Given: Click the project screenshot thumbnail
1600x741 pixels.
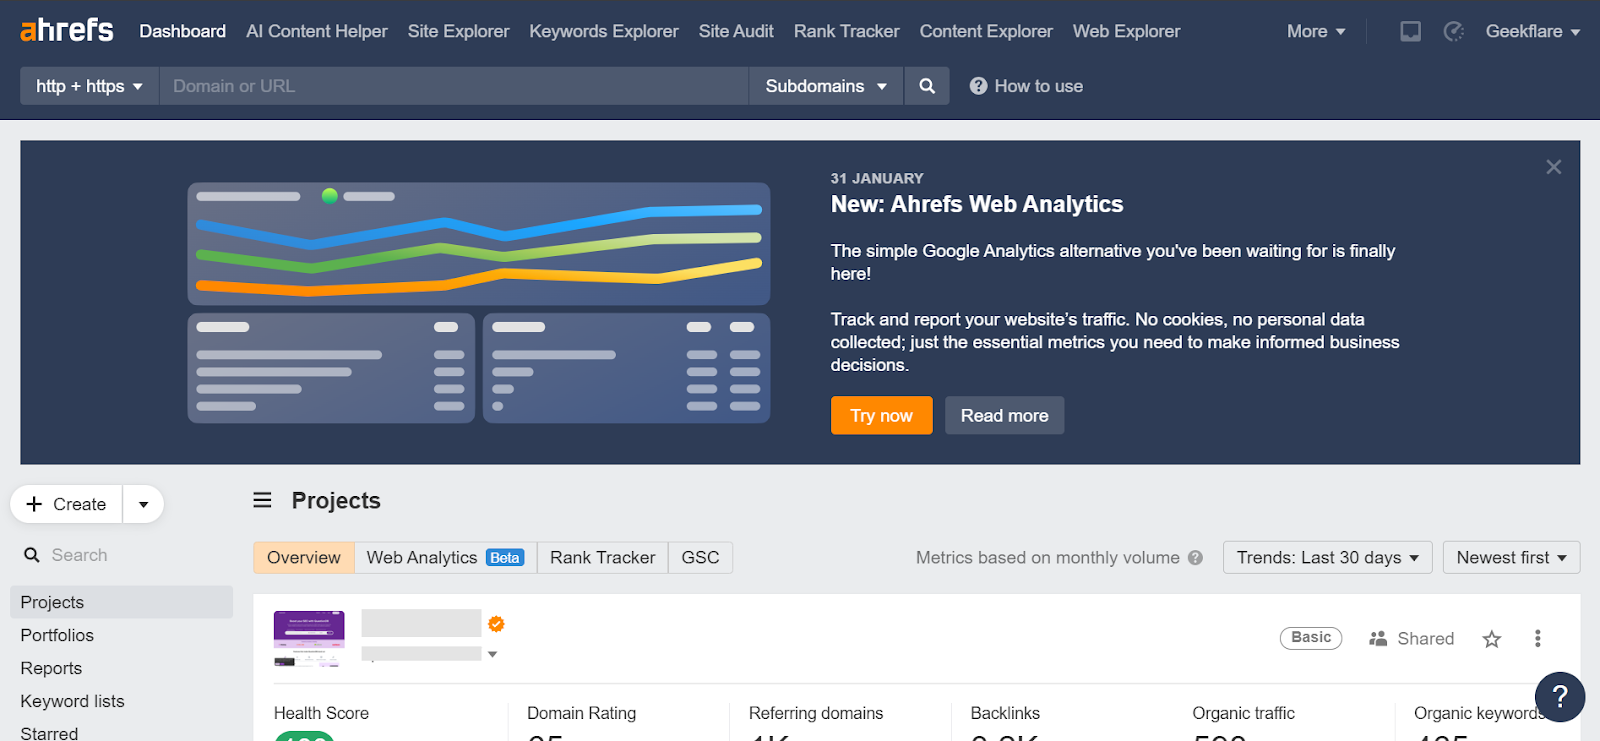Looking at the screenshot, I should 309,638.
